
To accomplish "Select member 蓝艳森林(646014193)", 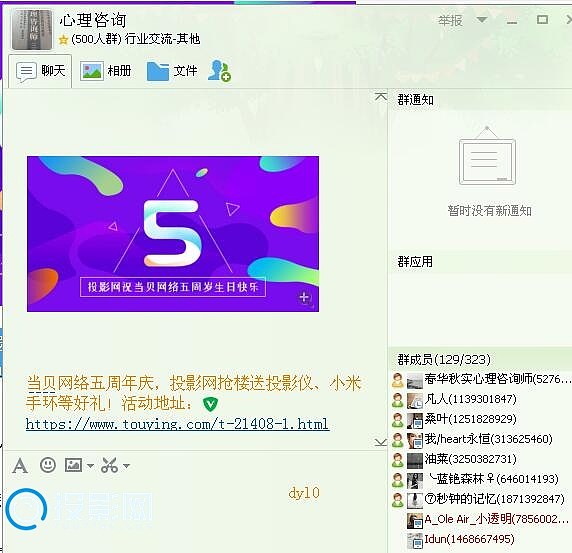I will (x=482, y=479).
